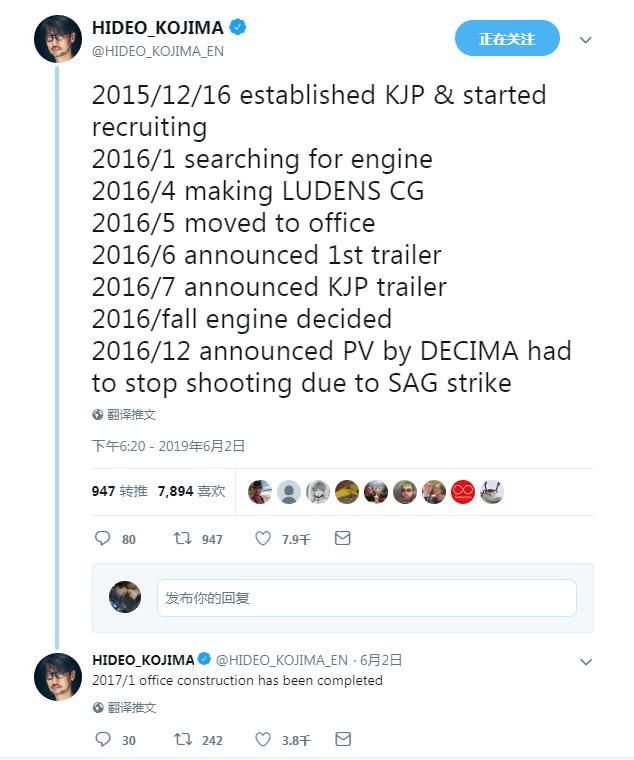Screen dimensions: 634x760
Task: View the 947 转推 retweets list
Action: point(120,491)
